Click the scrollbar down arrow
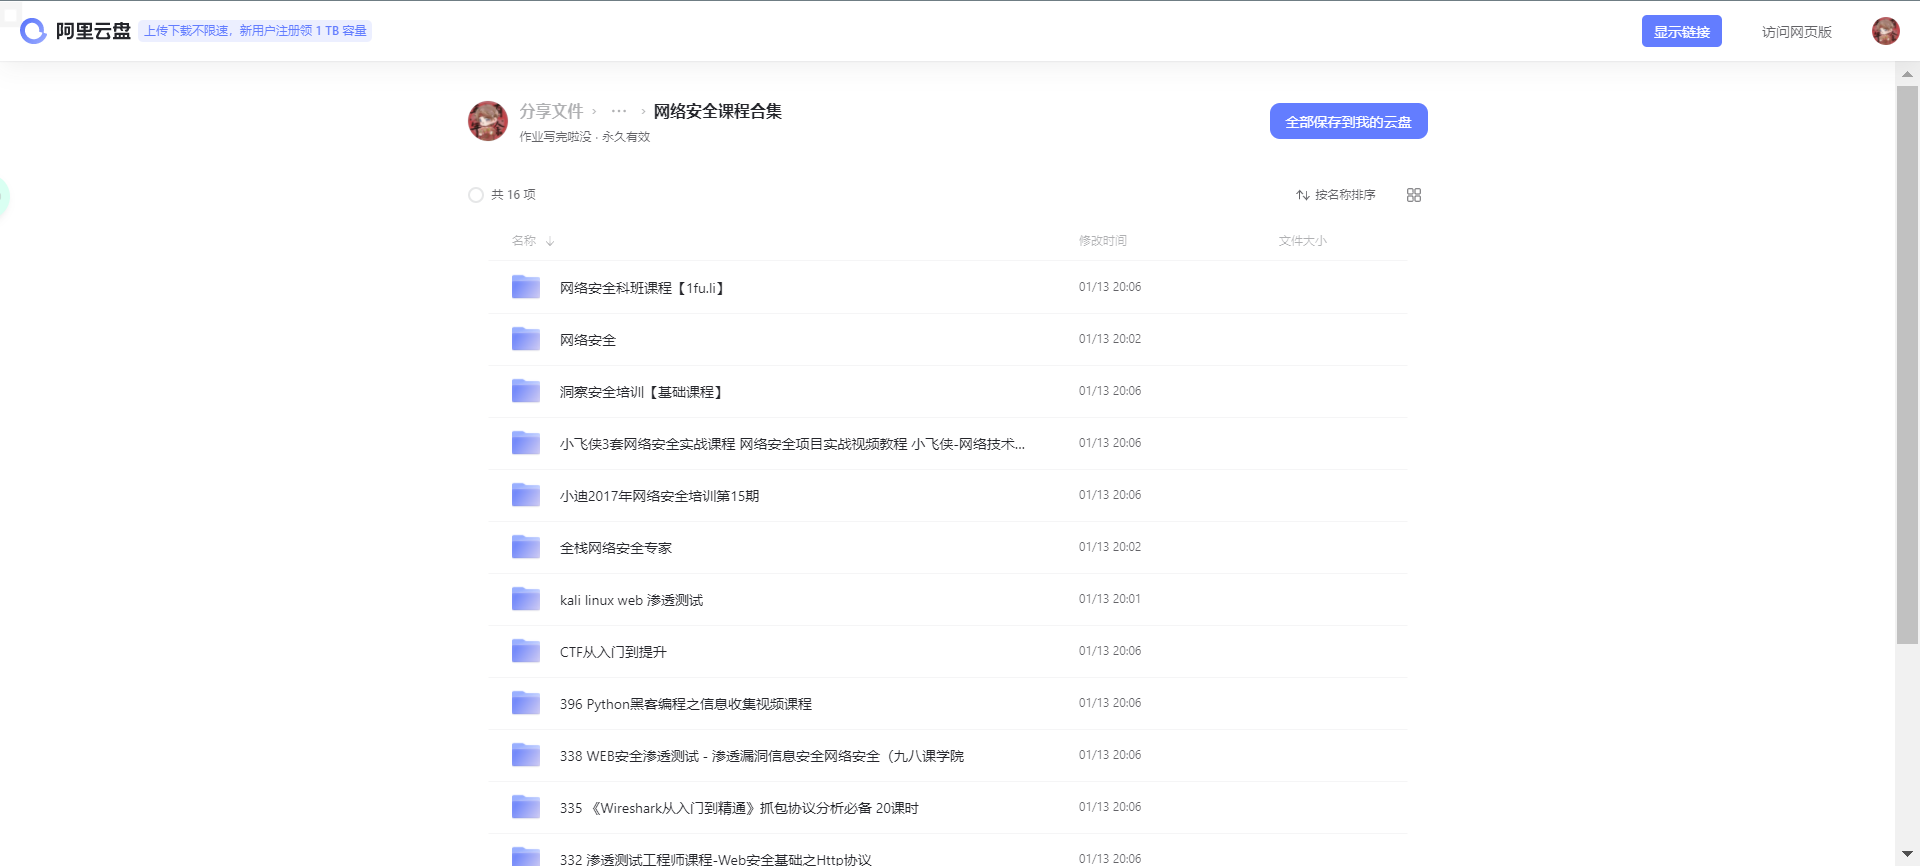Screen dimensions: 1920x866 (1907, 855)
